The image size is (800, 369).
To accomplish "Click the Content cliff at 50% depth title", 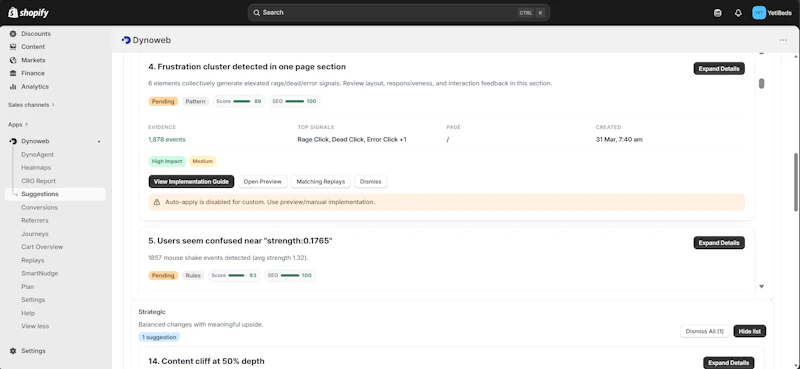I will click(206, 361).
